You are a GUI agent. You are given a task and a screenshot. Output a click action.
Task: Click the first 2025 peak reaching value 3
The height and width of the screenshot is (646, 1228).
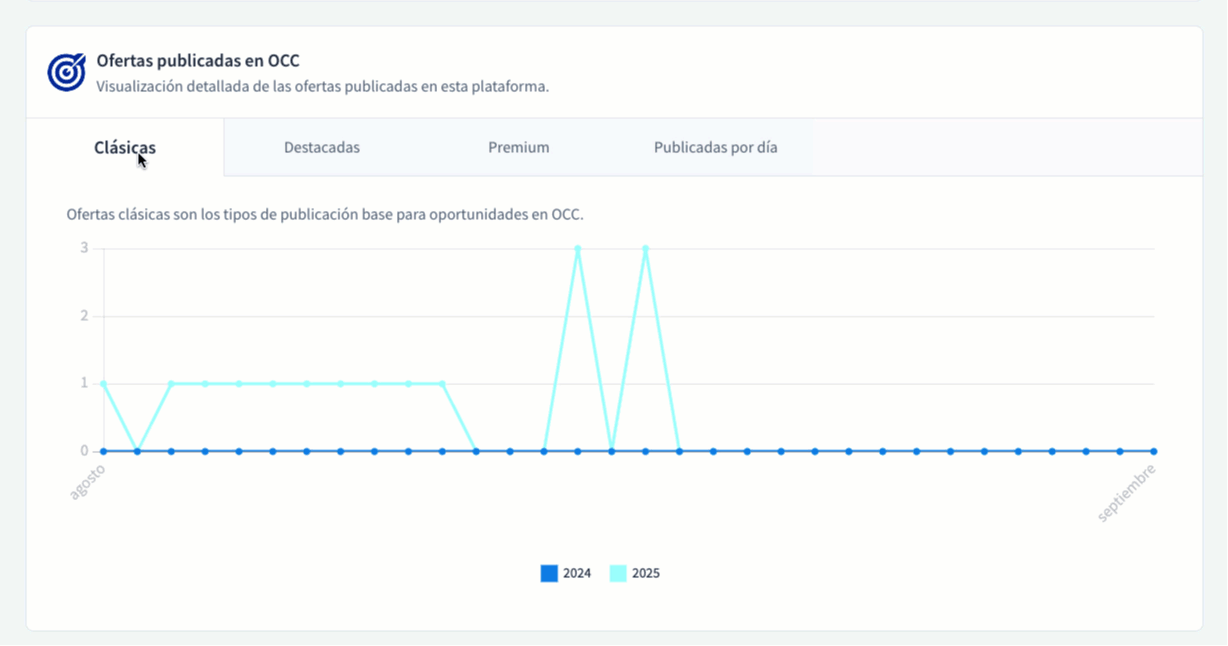click(578, 247)
